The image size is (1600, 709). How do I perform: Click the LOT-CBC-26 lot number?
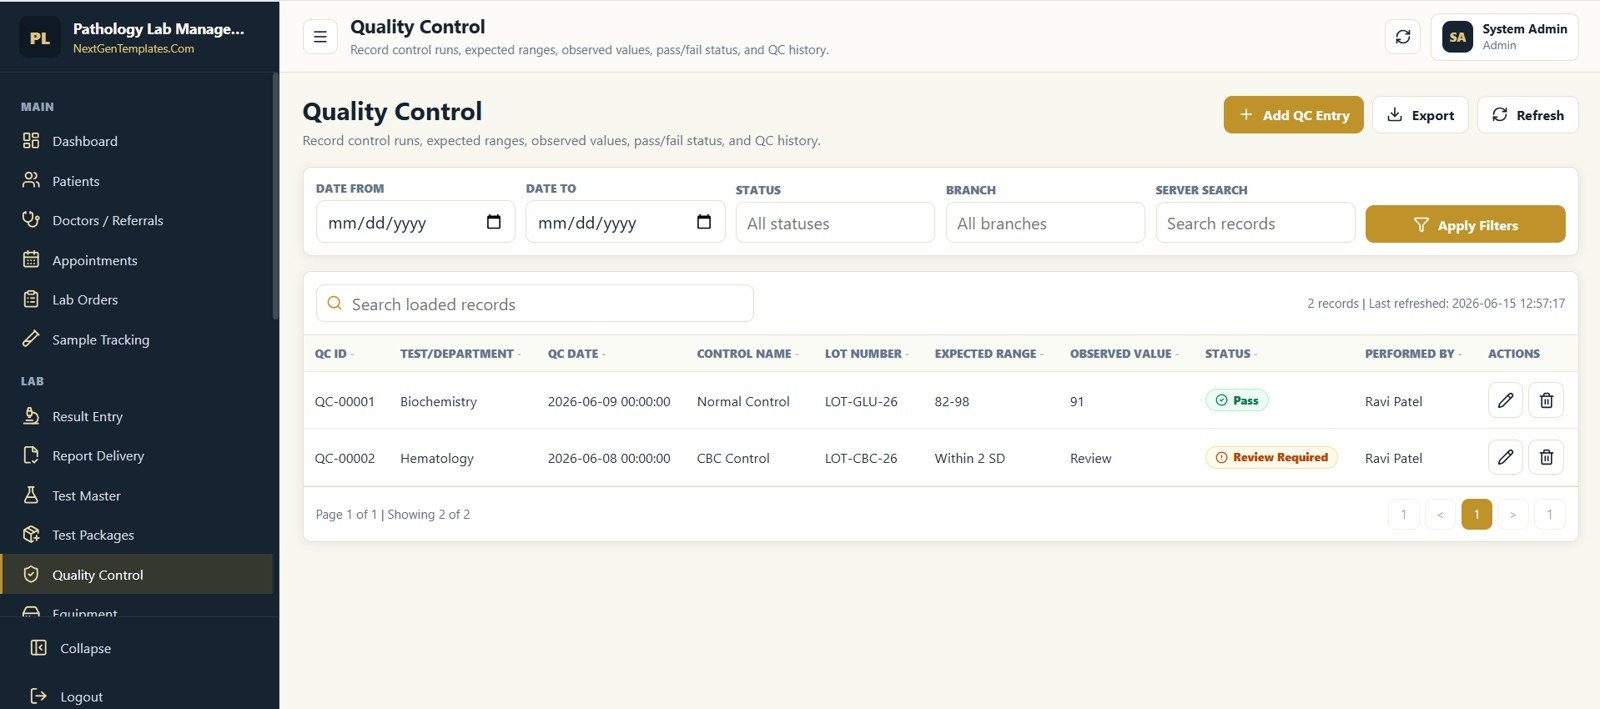click(x=861, y=458)
